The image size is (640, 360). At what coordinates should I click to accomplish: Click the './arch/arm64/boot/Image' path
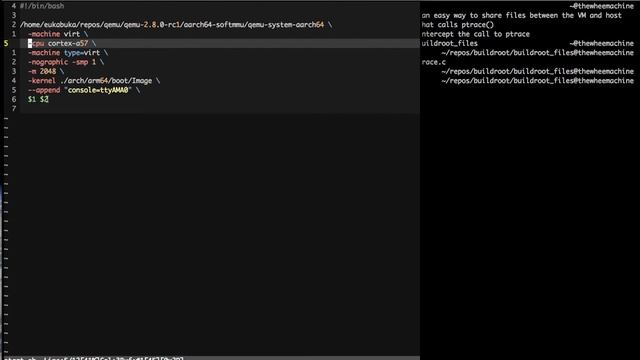pyautogui.click(x=106, y=81)
